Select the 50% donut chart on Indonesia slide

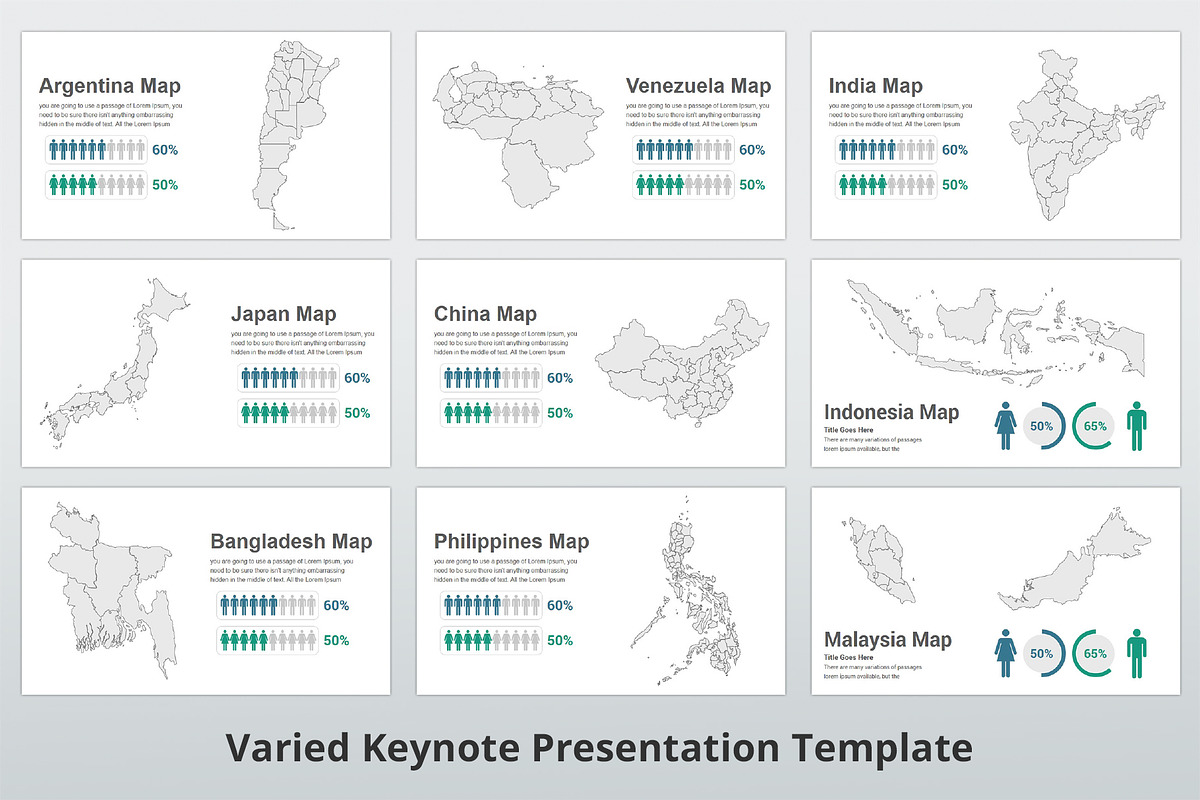click(x=1042, y=426)
